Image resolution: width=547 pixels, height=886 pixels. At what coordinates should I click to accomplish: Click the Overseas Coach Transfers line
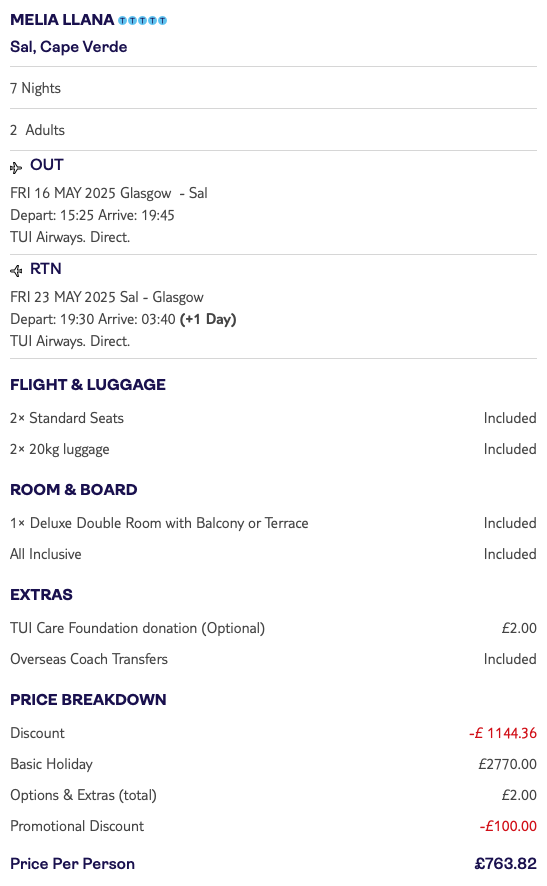click(274, 659)
